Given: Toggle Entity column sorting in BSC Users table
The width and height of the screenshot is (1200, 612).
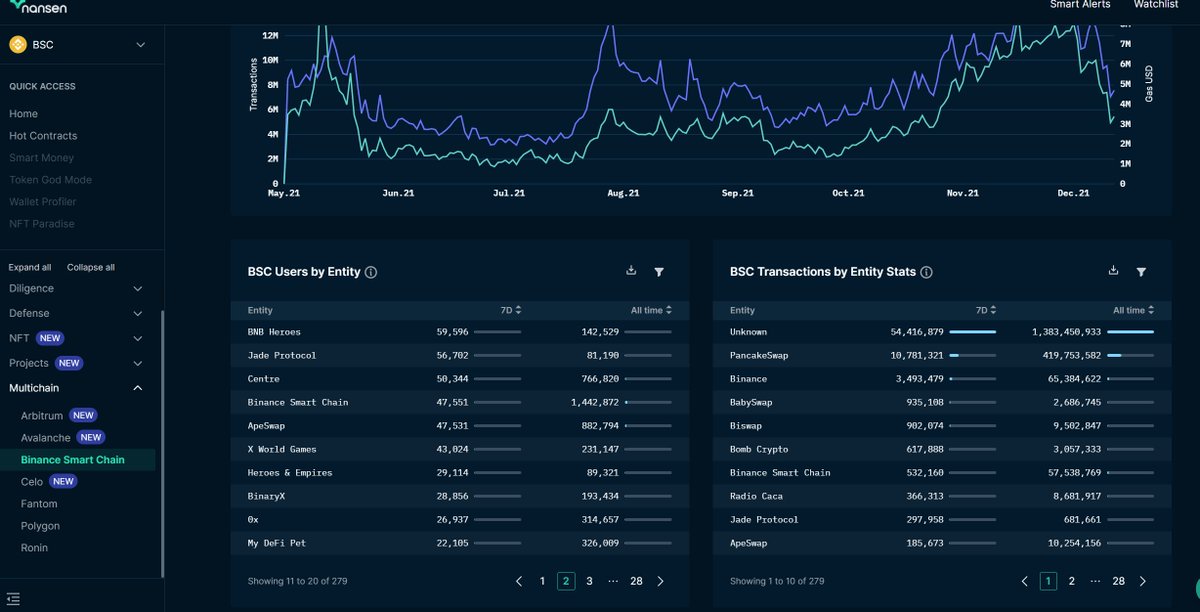Looking at the screenshot, I should (260, 310).
